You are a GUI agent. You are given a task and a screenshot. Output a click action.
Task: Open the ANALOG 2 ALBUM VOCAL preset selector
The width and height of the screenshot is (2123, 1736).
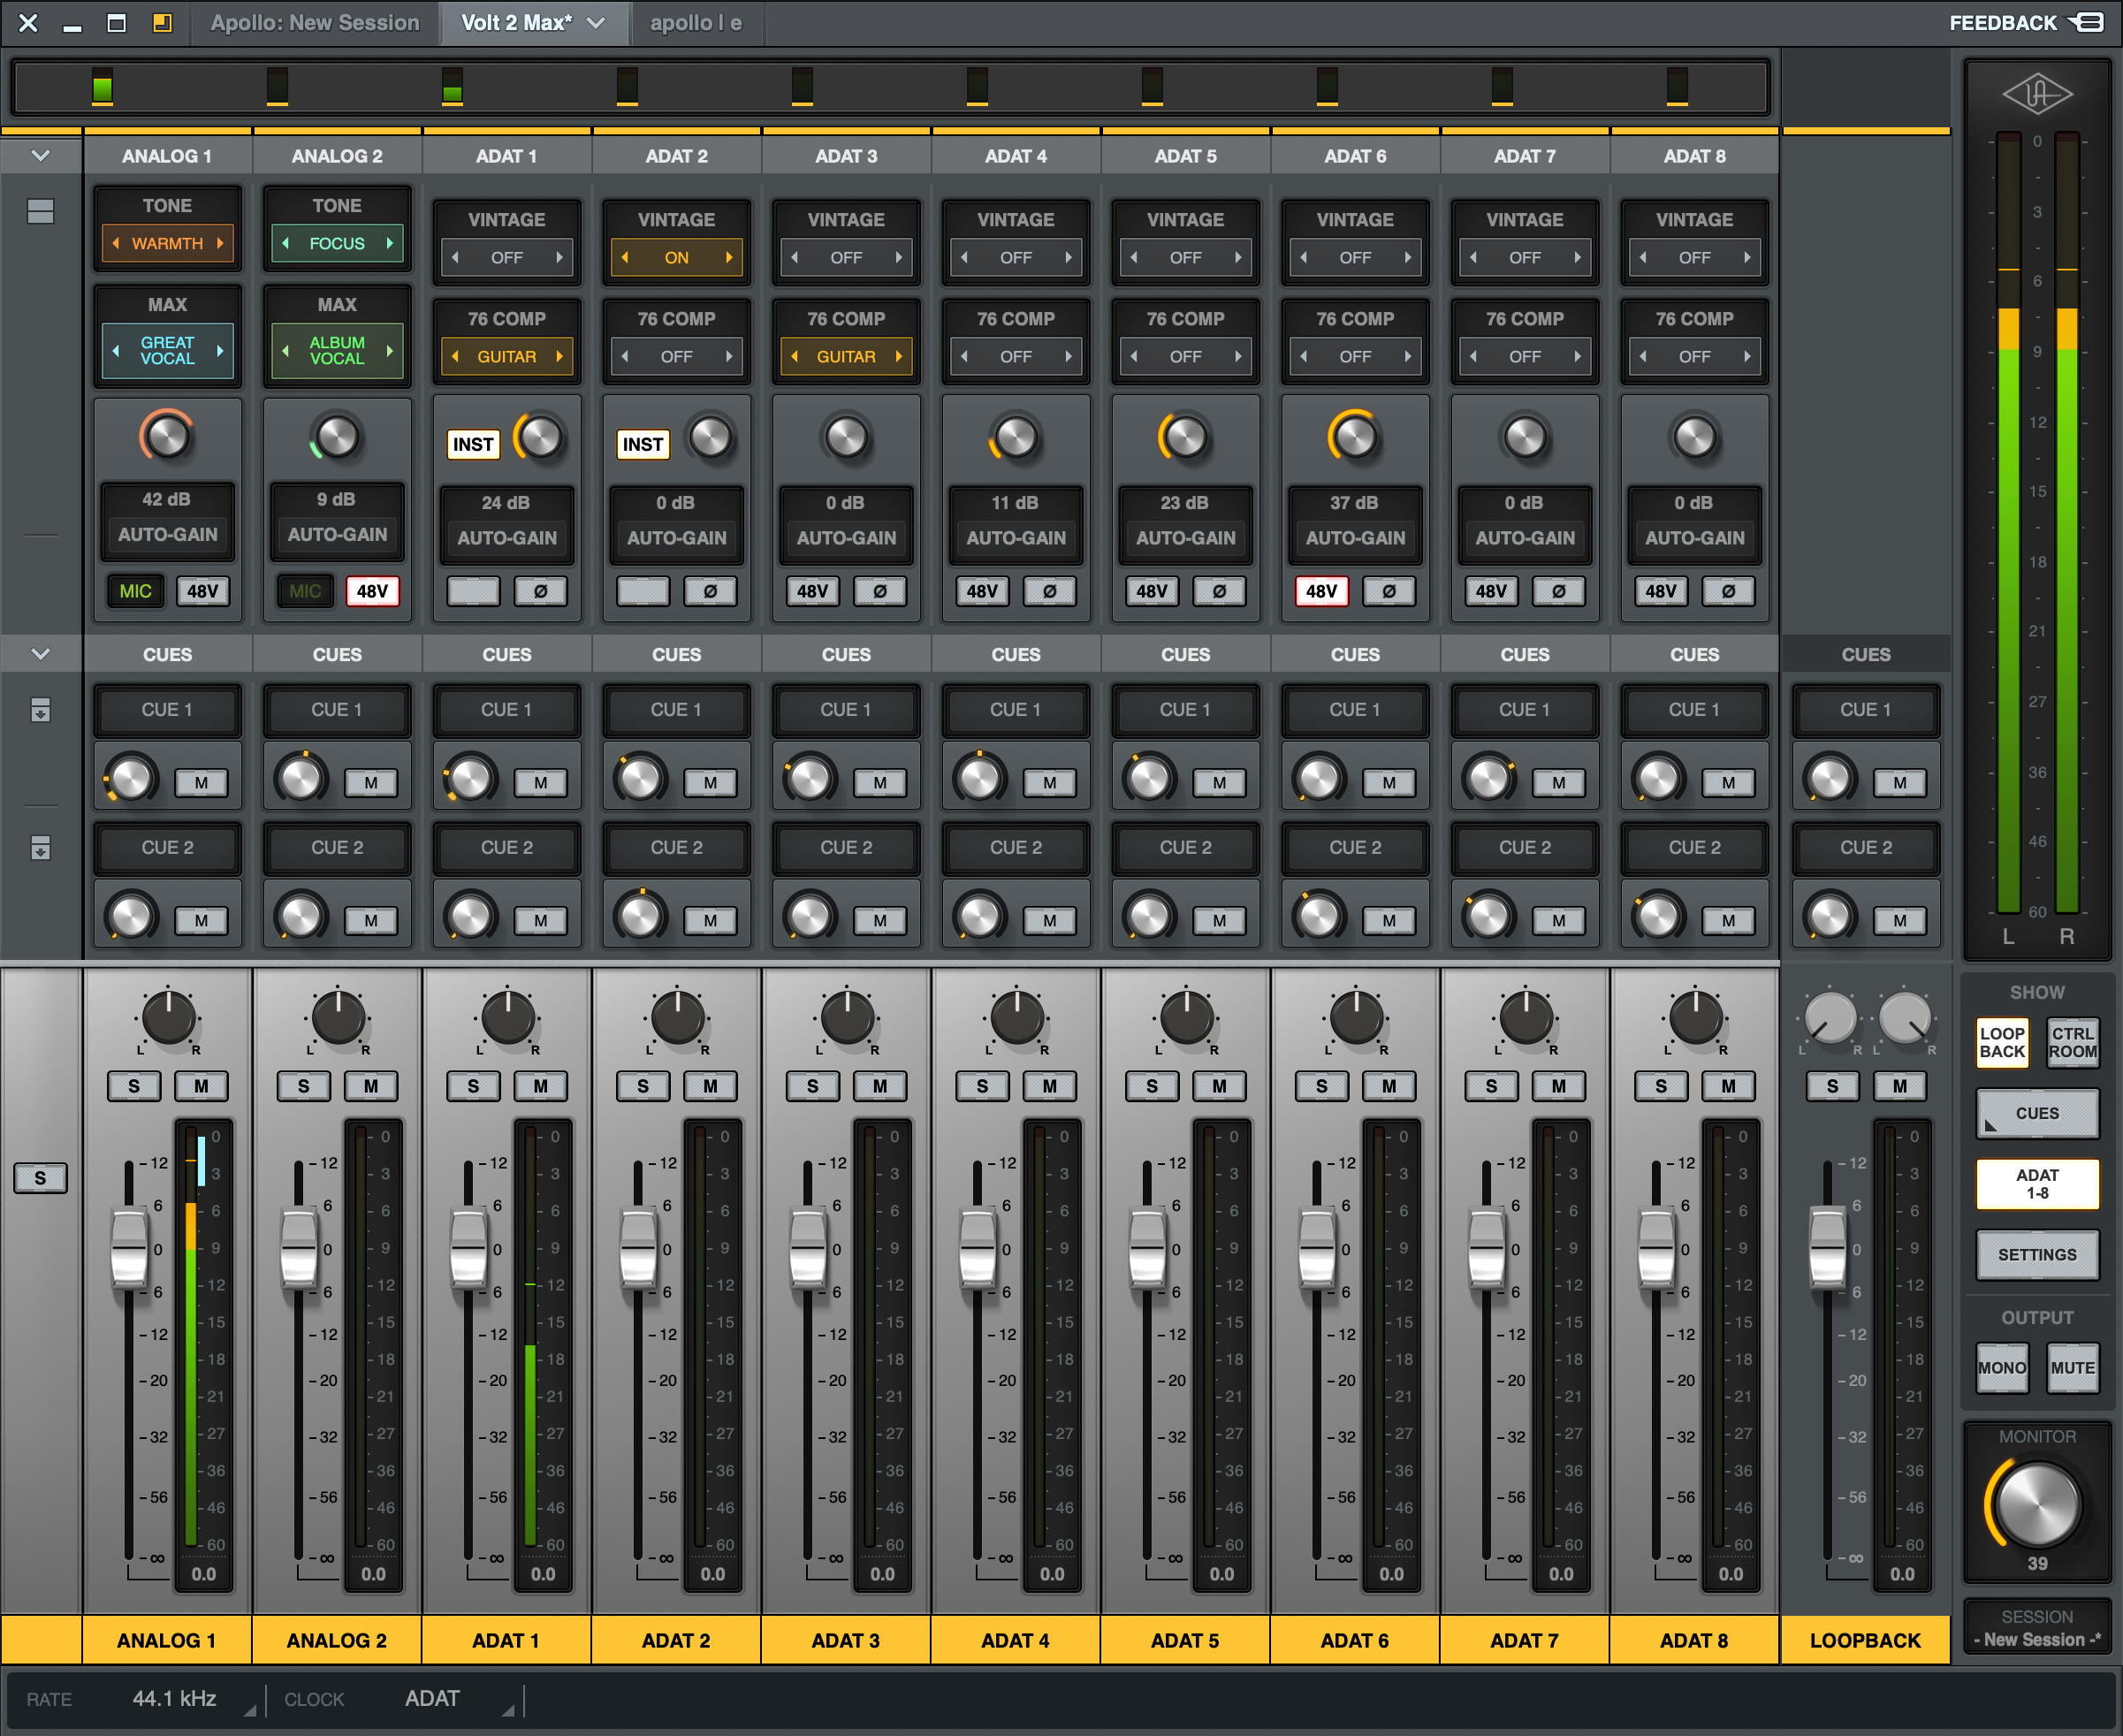click(x=337, y=351)
